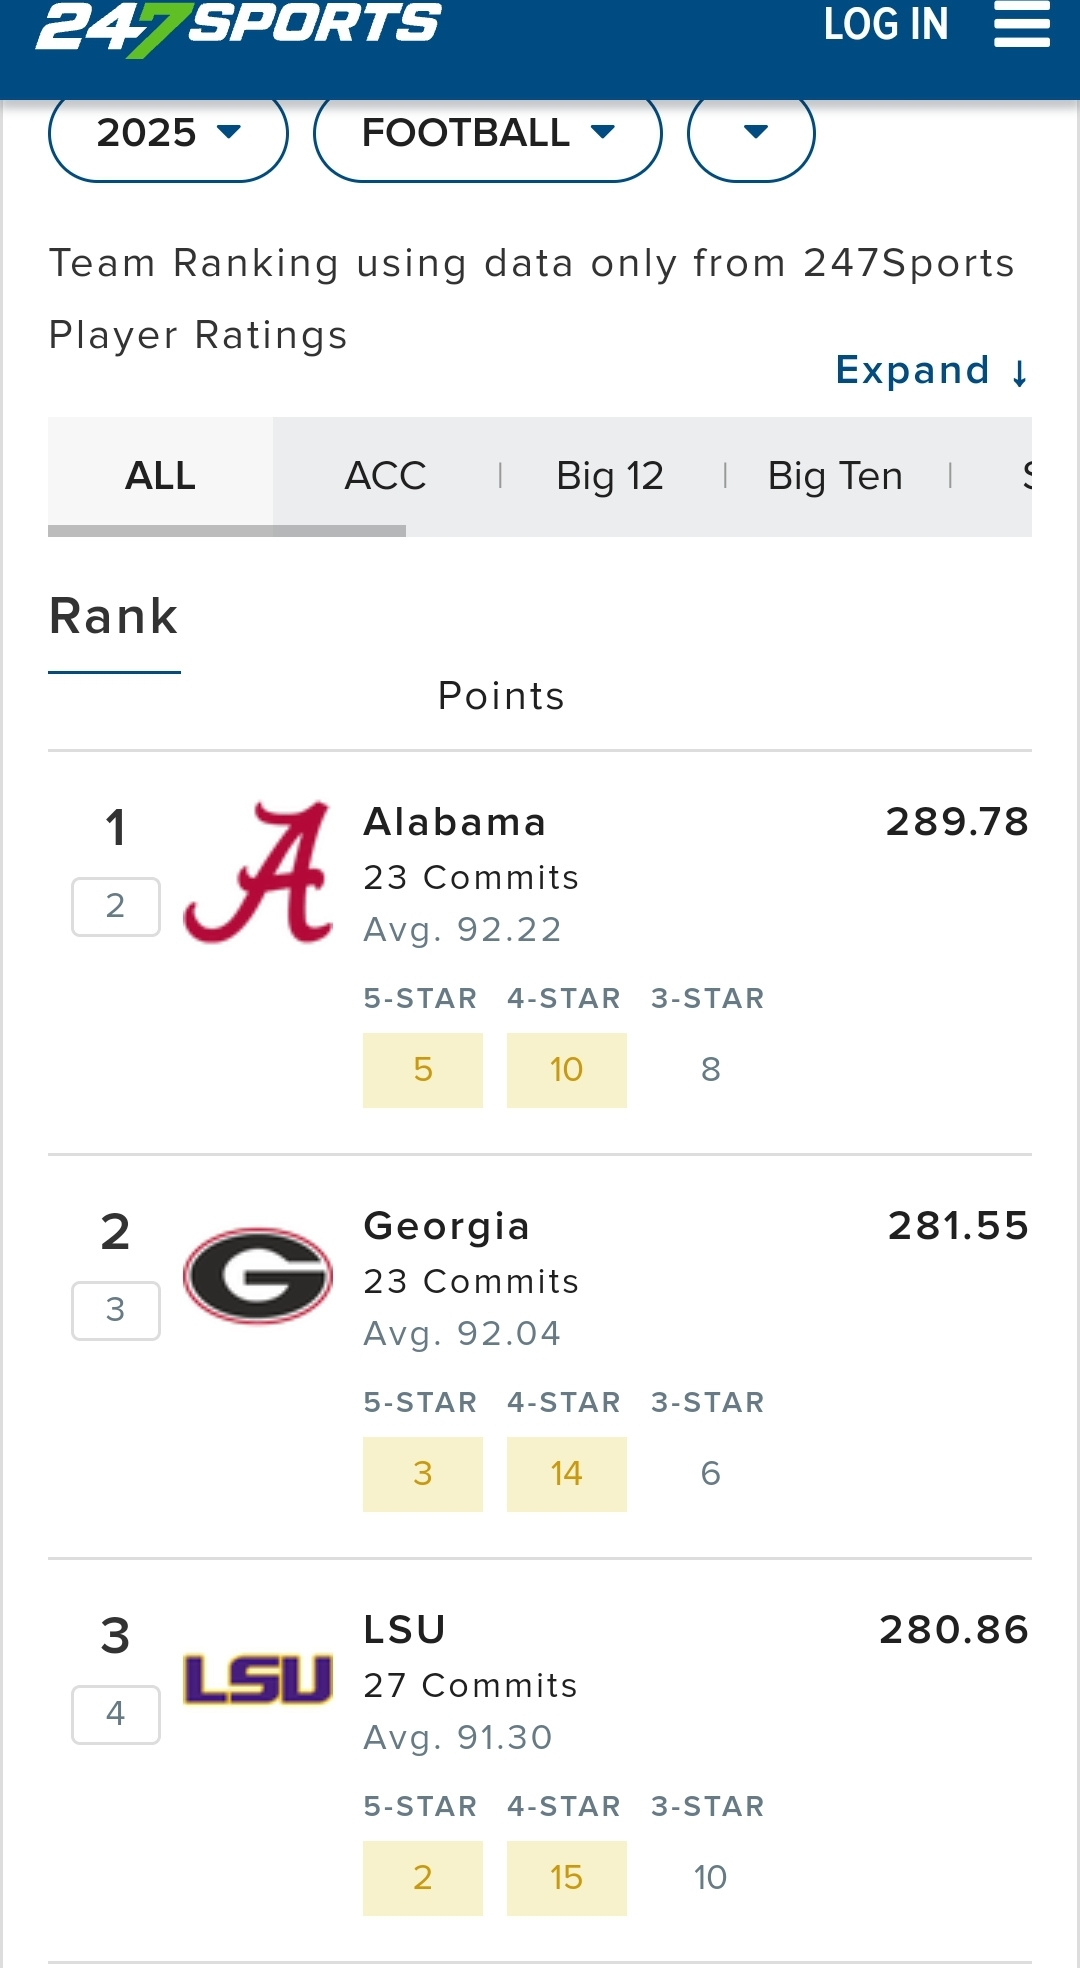Click the Rank column header

pyautogui.click(x=114, y=616)
